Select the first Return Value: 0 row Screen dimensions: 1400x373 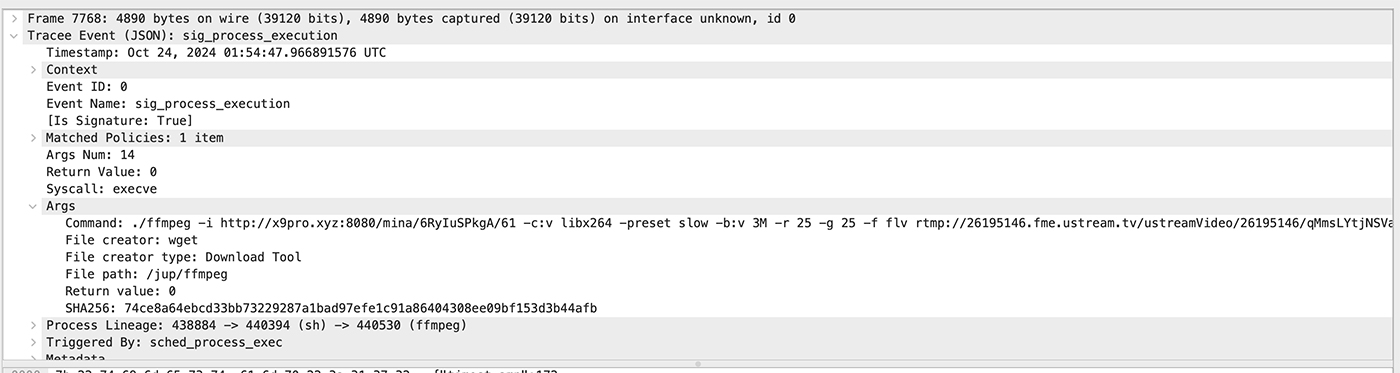(700, 171)
